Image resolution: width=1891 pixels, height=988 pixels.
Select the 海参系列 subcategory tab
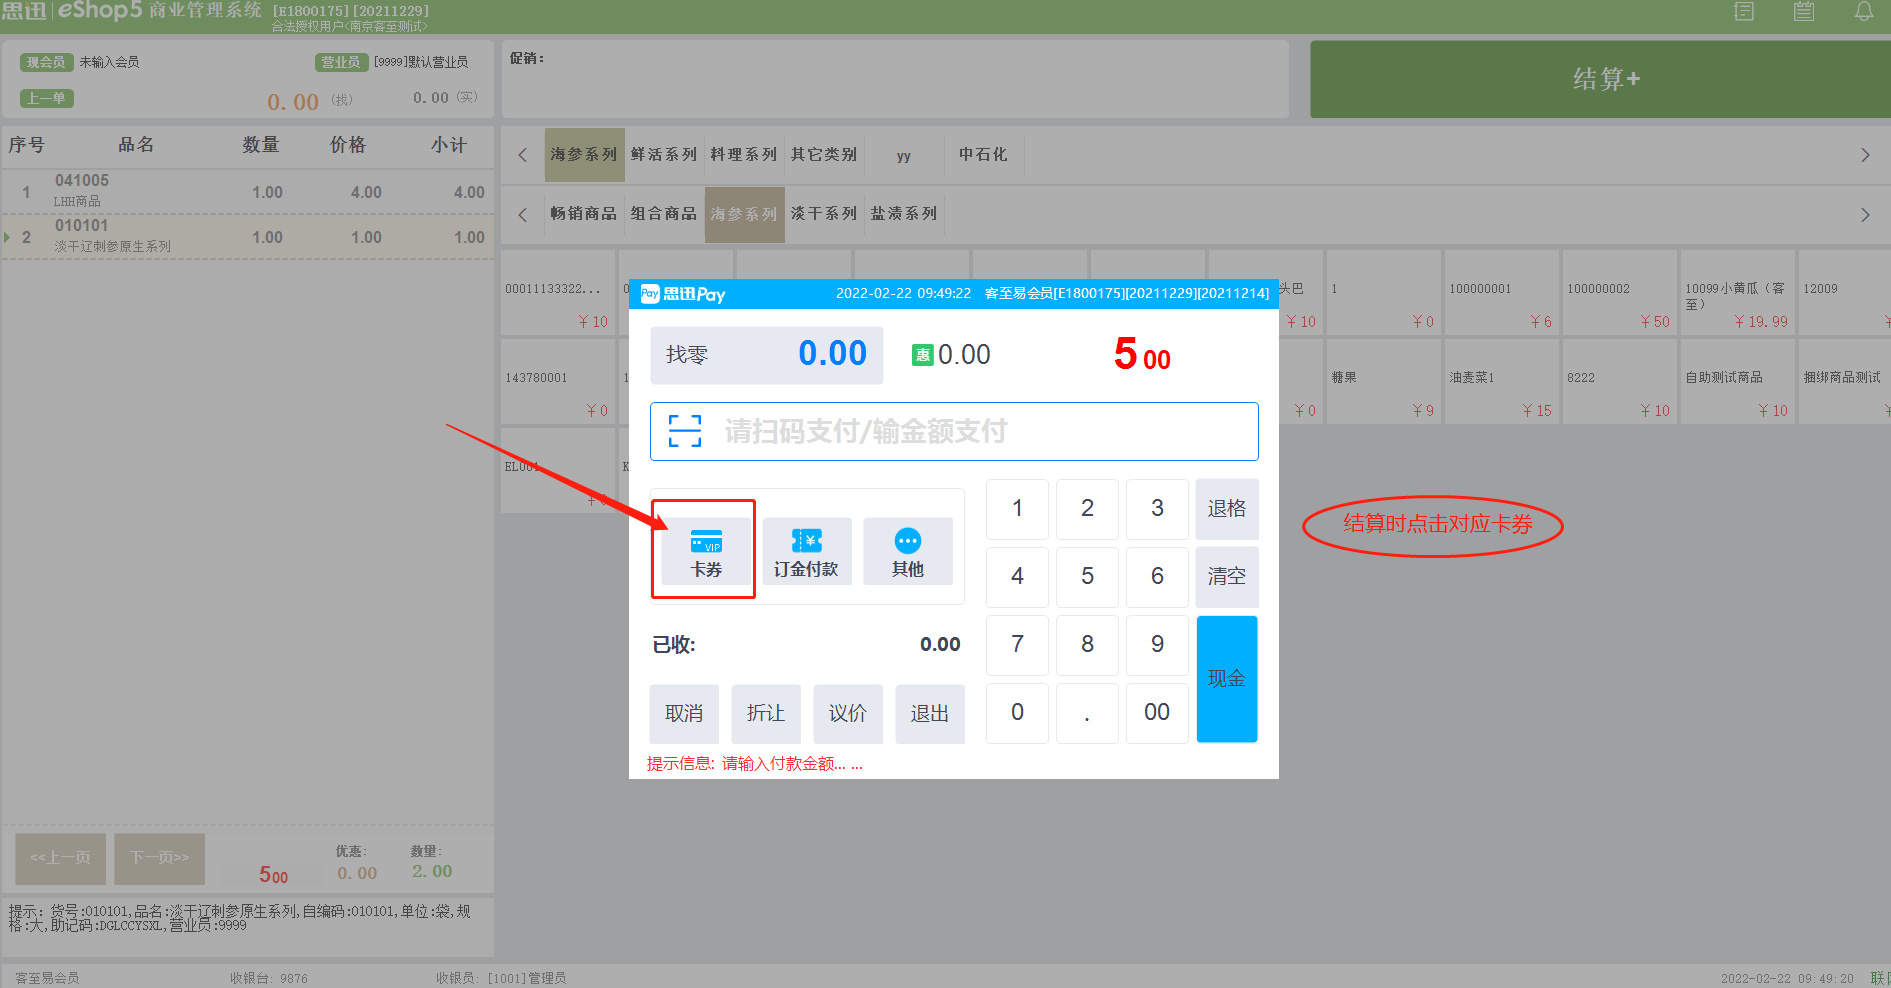pos(744,214)
